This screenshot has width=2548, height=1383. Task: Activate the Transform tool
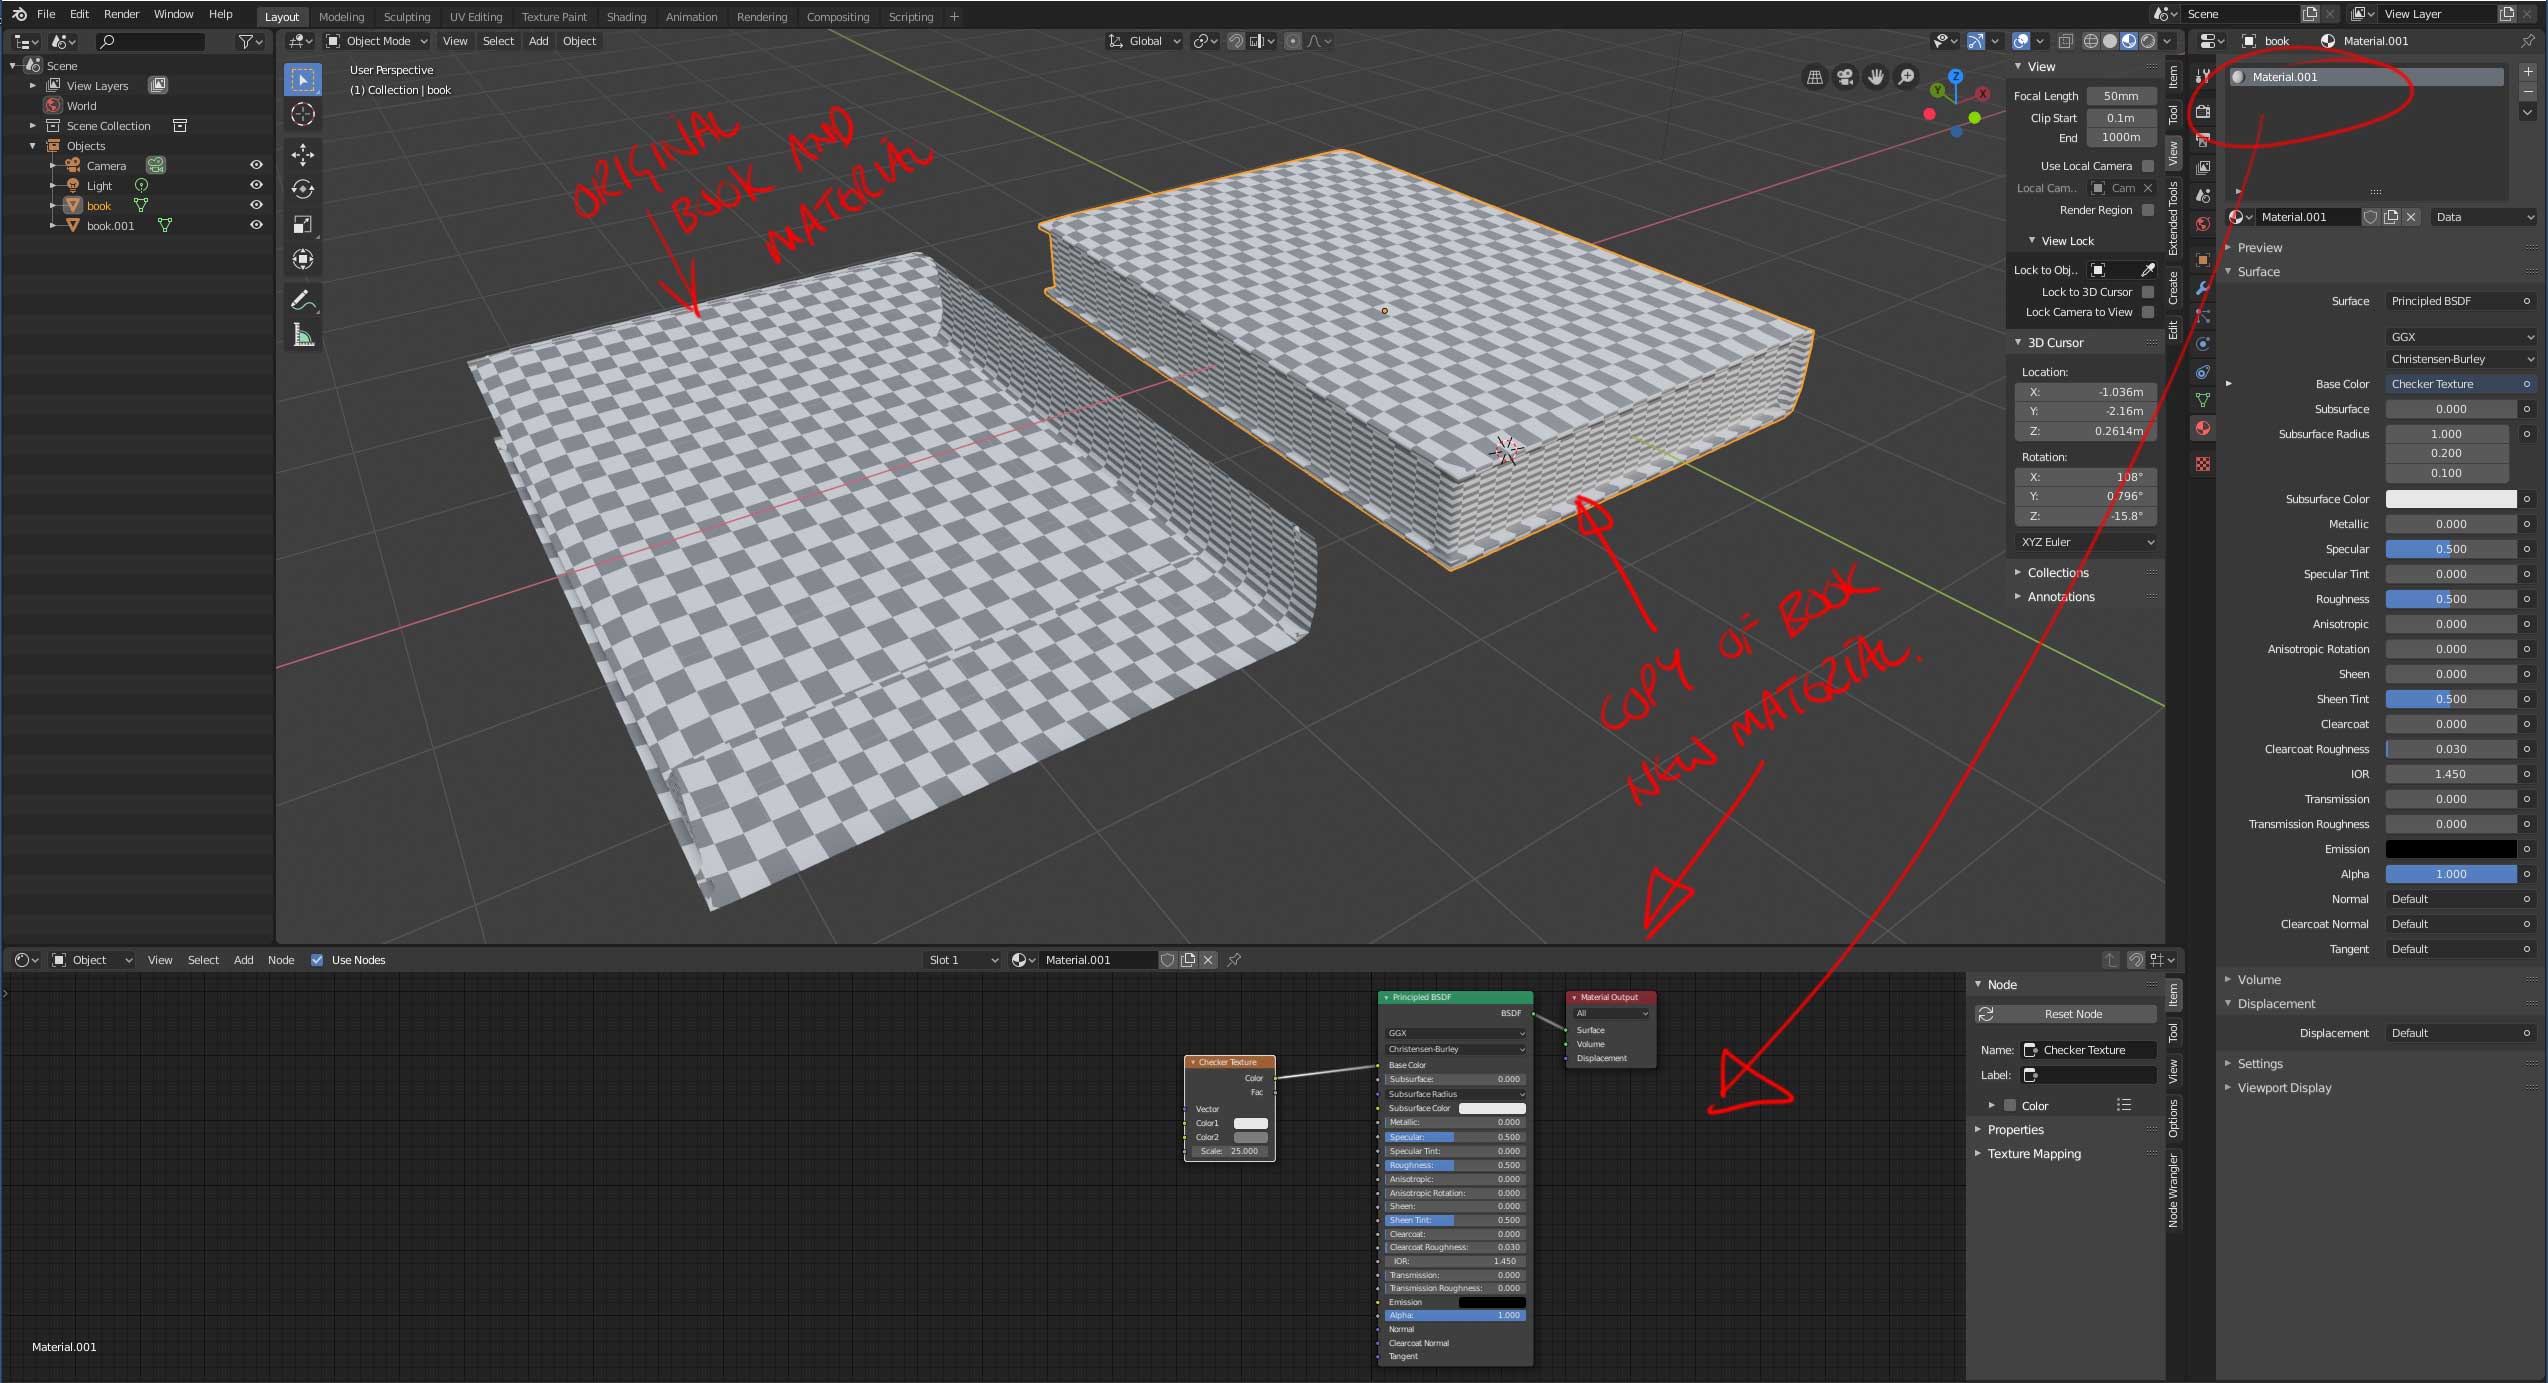point(303,259)
